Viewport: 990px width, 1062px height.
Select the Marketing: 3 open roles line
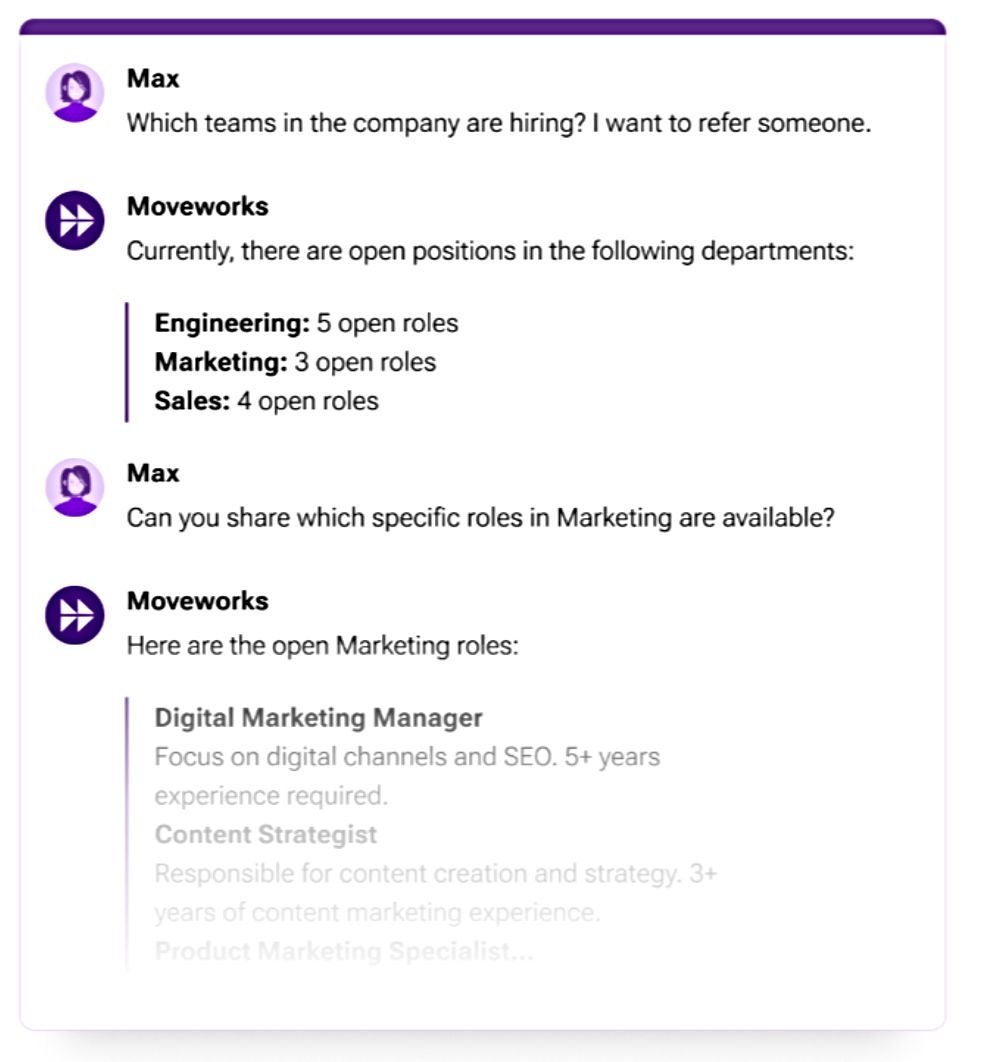295,362
